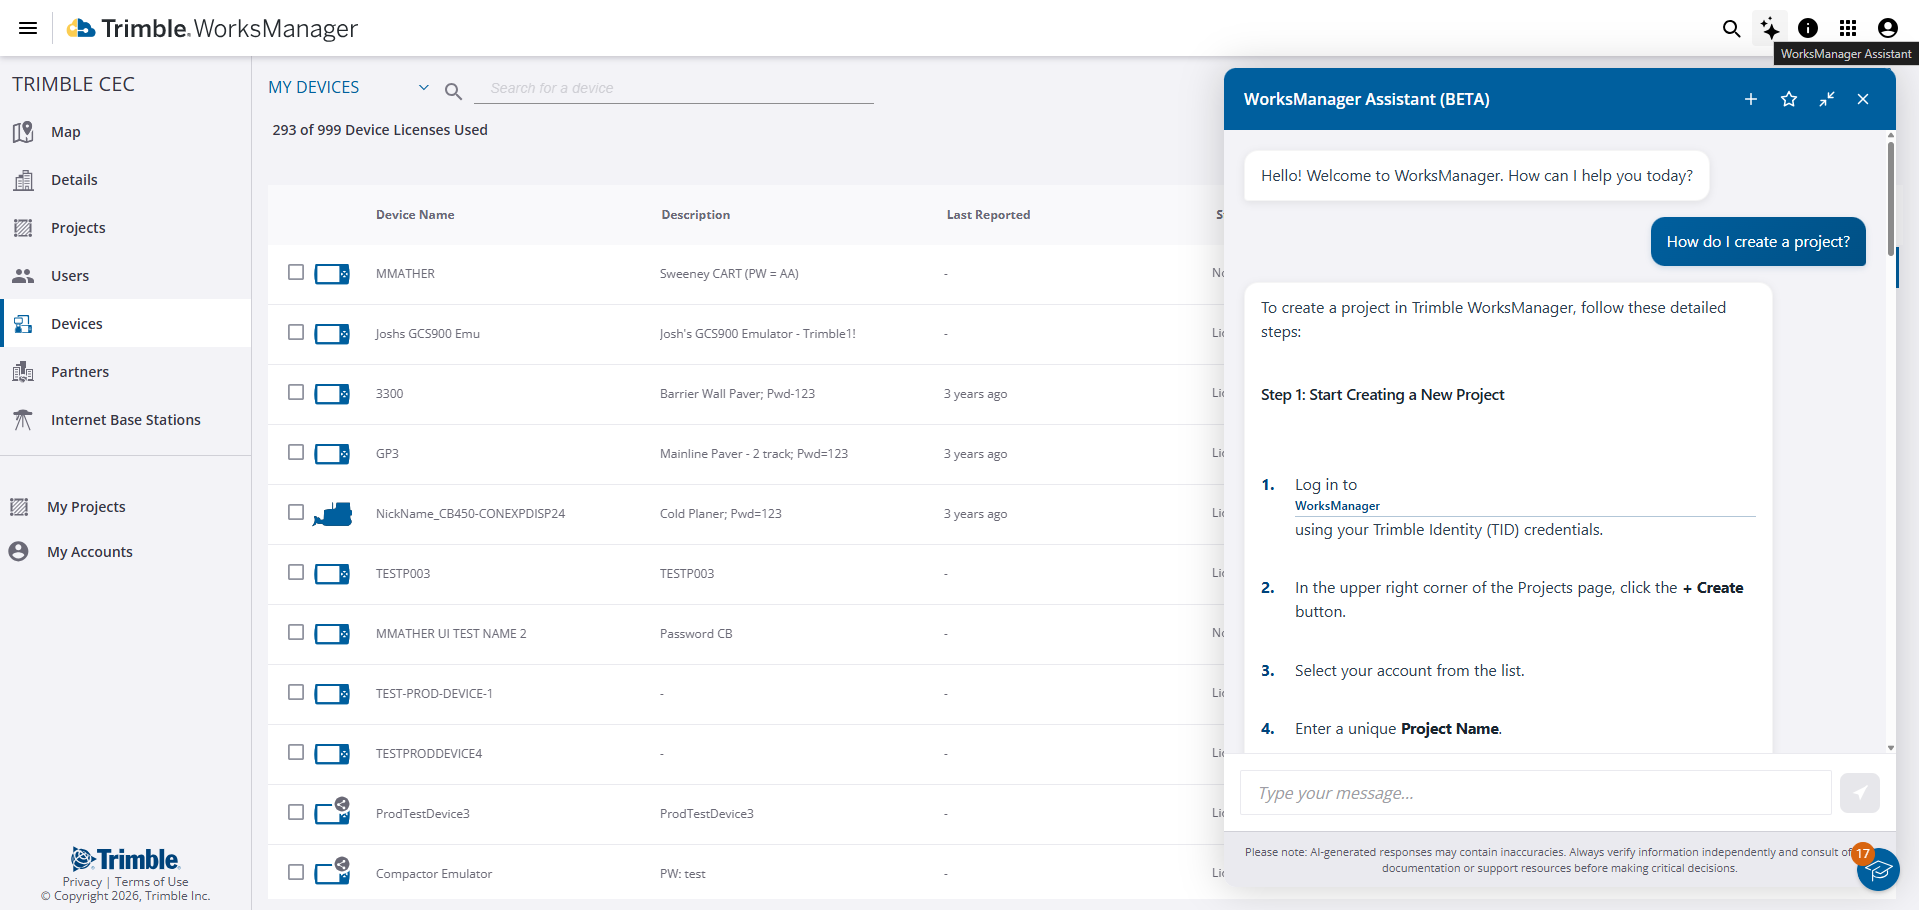Open the Privacy link
Viewport: 1919px width, 910px height.
point(82,882)
